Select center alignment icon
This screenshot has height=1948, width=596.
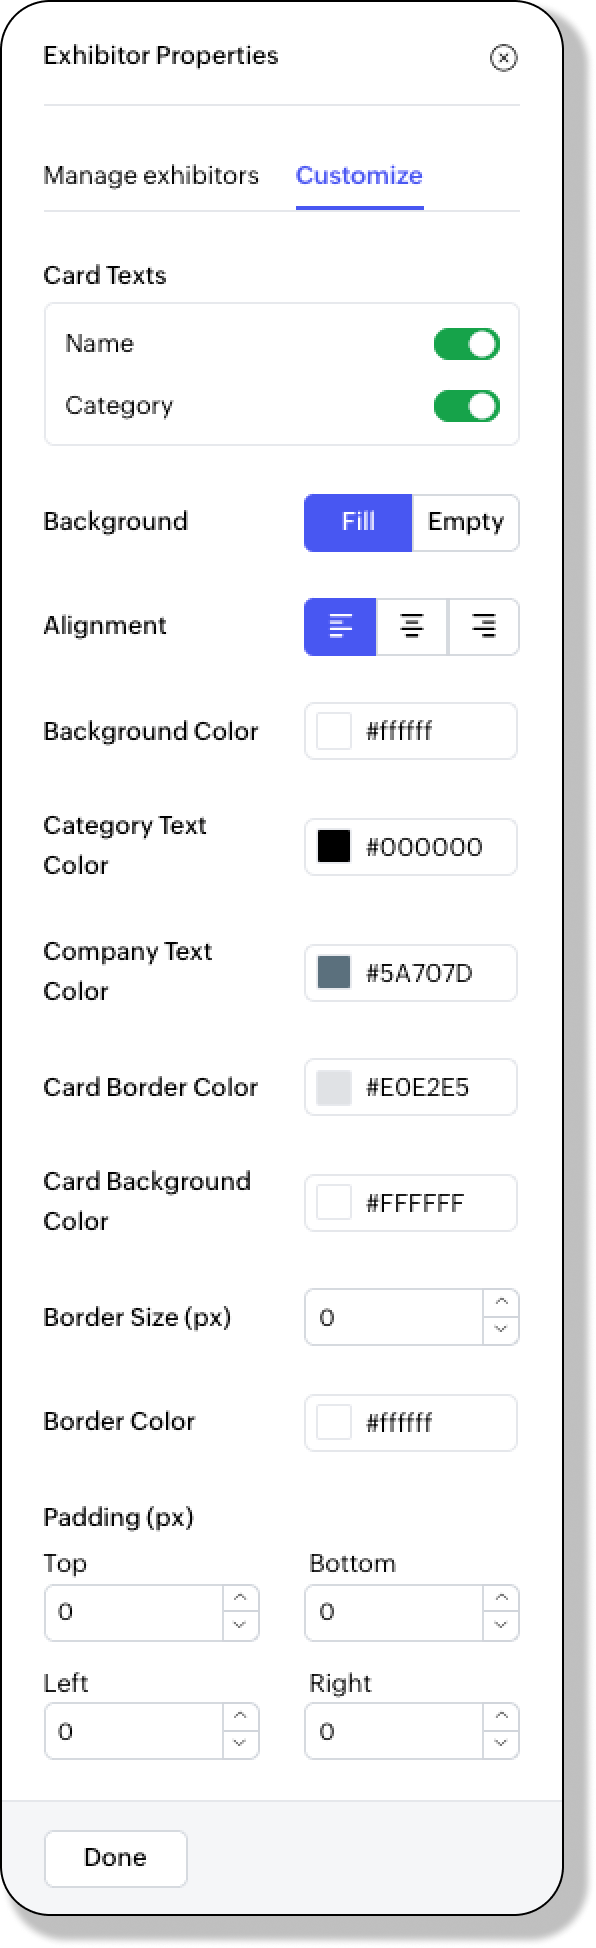point(412,627)
